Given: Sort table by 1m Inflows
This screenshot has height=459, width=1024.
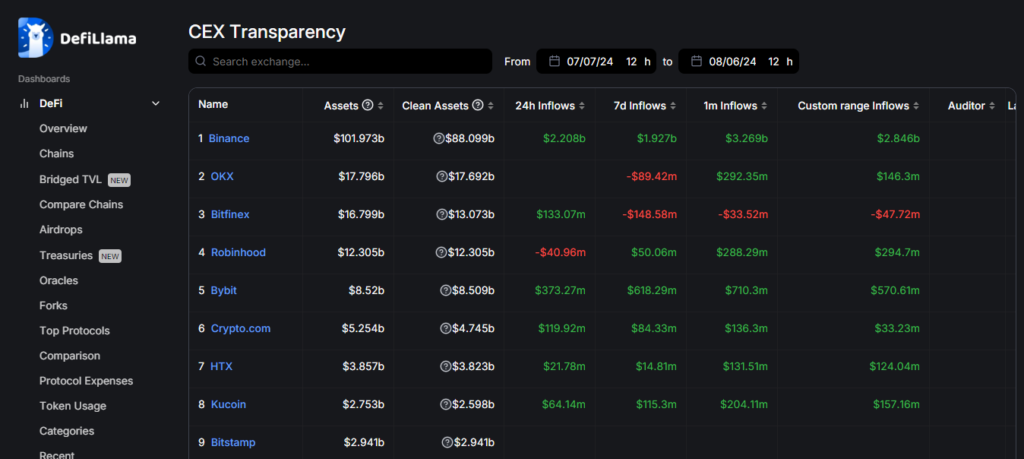Looking at the screenshot, I should (x=765, y=106).
